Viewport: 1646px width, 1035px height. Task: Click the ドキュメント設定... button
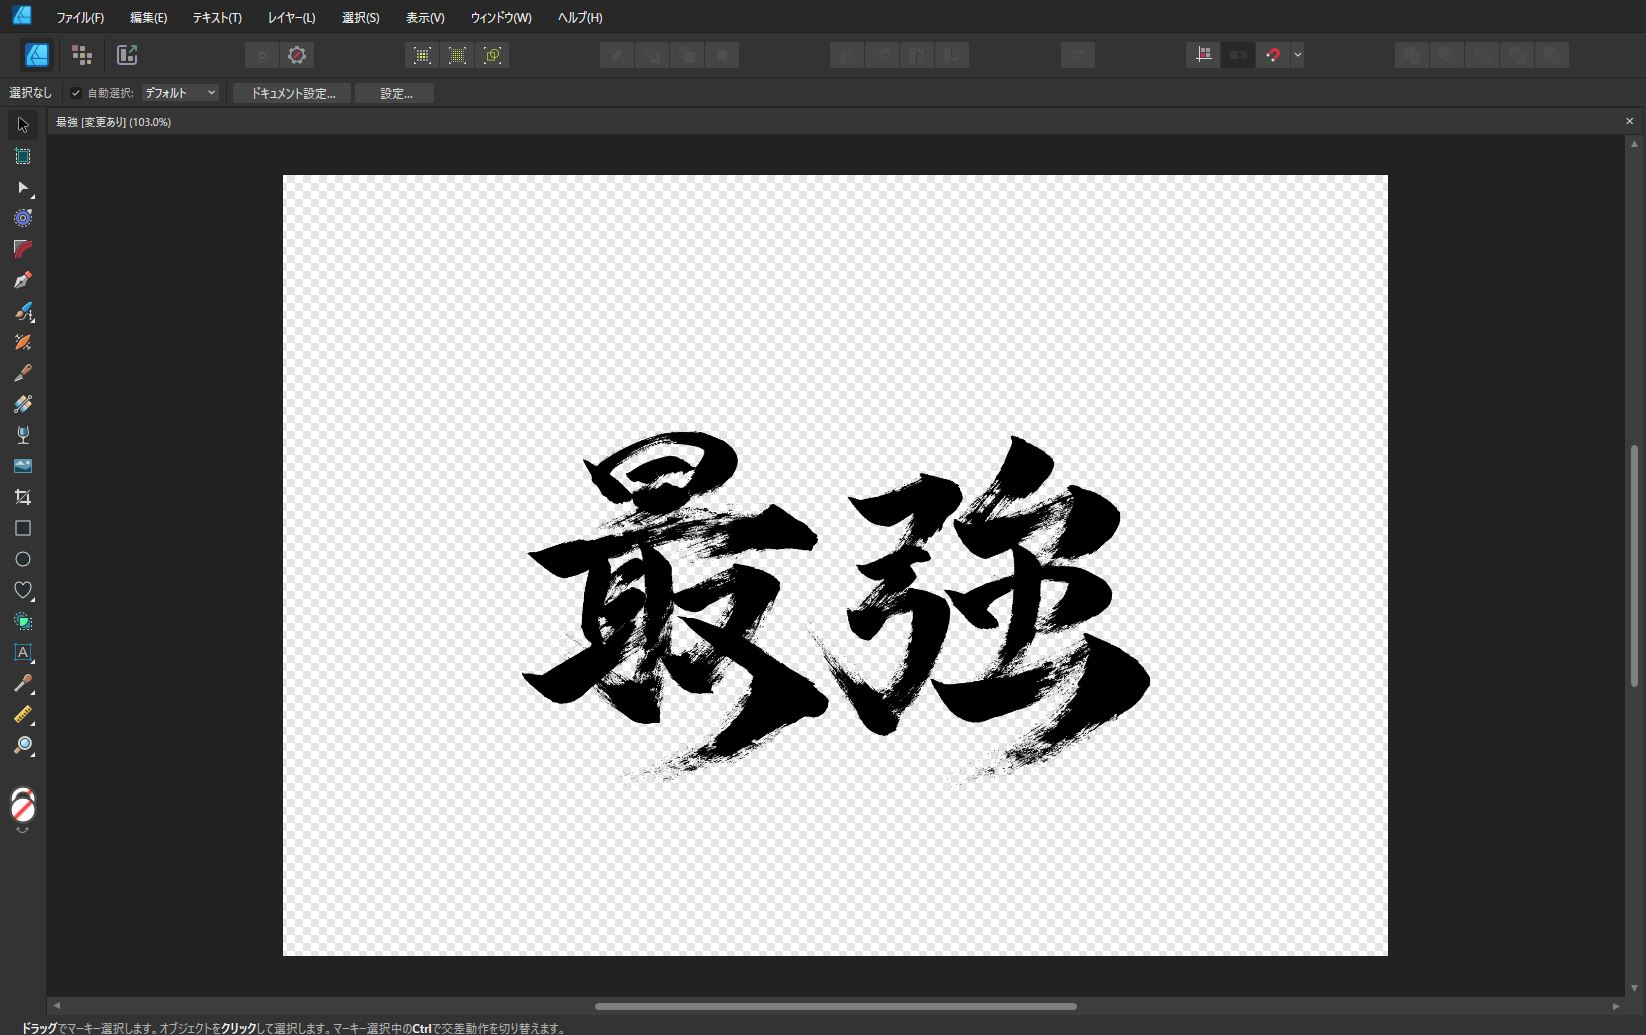[292, 93]
